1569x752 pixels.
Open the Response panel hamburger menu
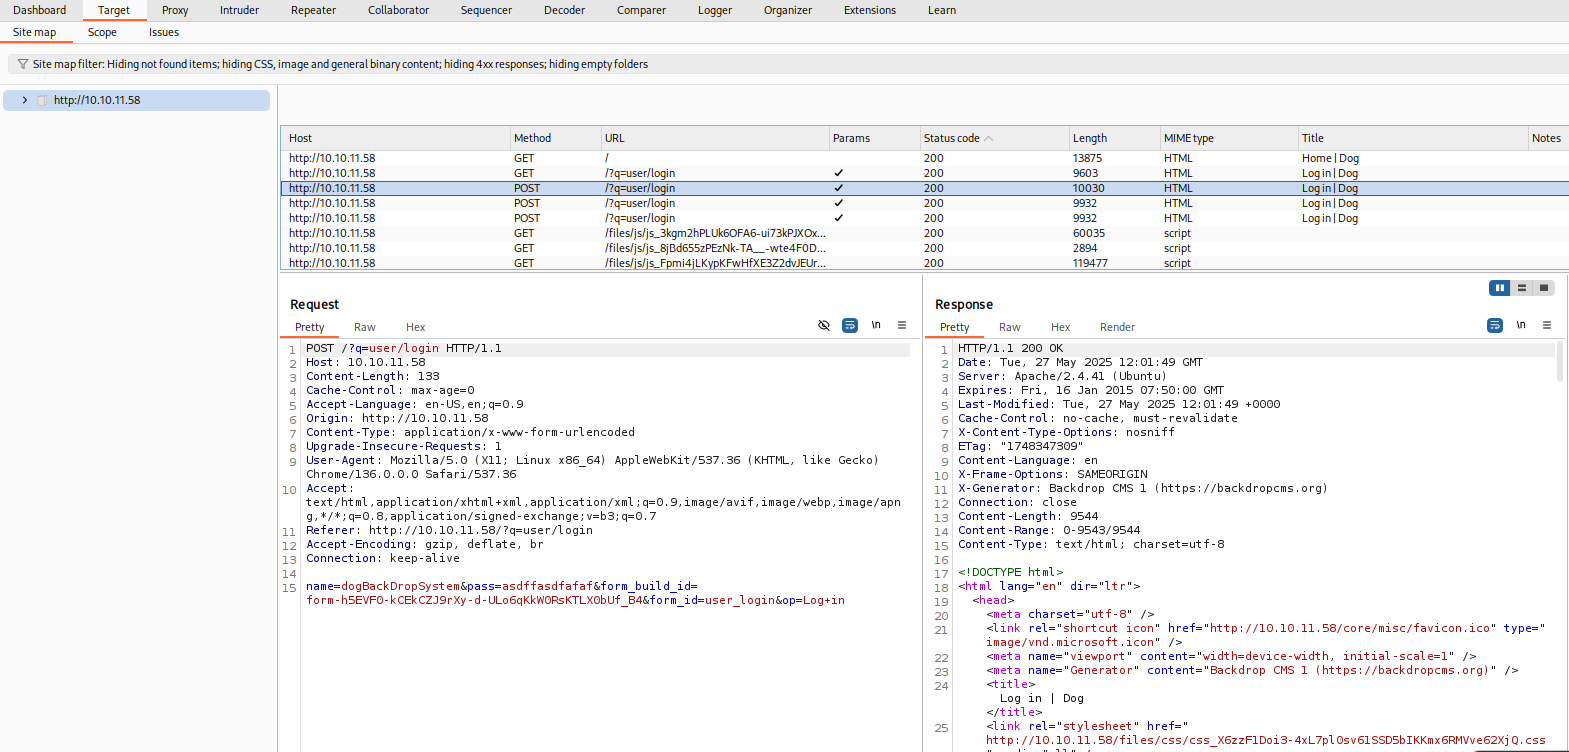point(1547,326)
